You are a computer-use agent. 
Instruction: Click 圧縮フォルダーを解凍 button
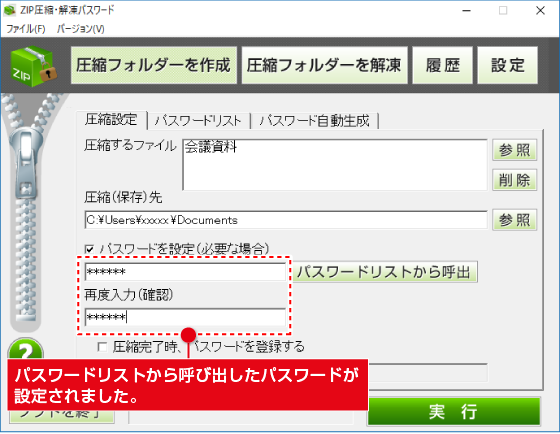coord(324,65)
